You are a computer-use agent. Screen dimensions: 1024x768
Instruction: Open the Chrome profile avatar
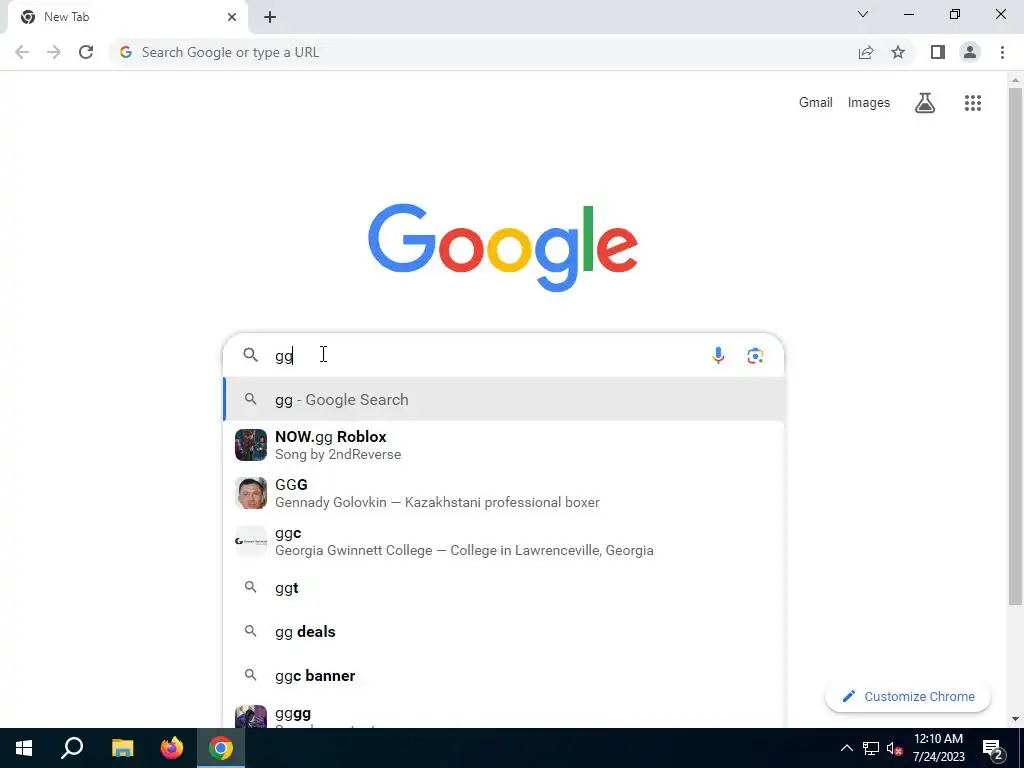(970, 52)
